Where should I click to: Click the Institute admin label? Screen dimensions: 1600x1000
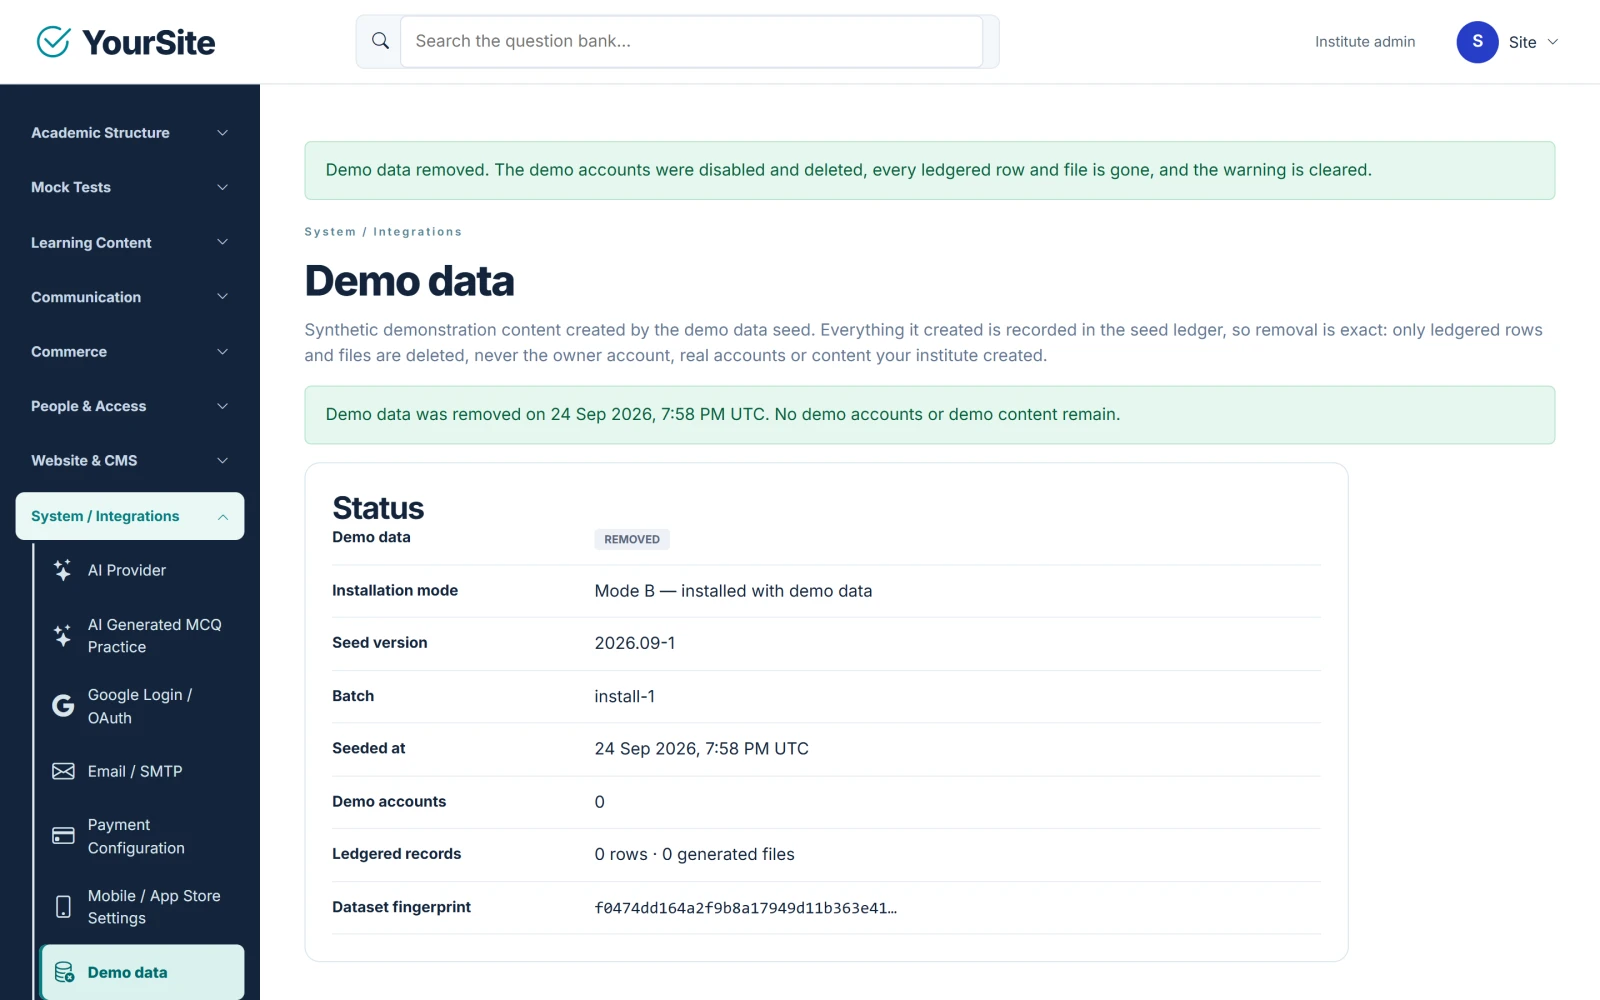(x=1365, y=42)
